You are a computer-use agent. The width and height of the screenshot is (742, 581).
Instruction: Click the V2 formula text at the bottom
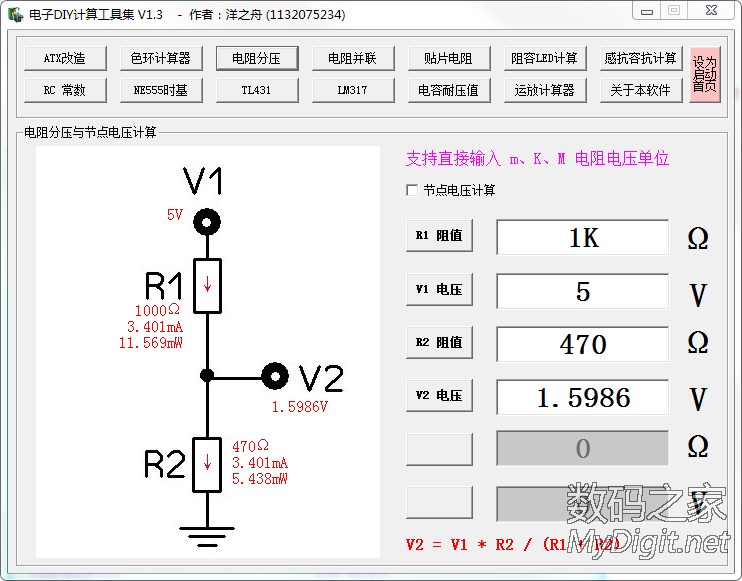[512, 545]
